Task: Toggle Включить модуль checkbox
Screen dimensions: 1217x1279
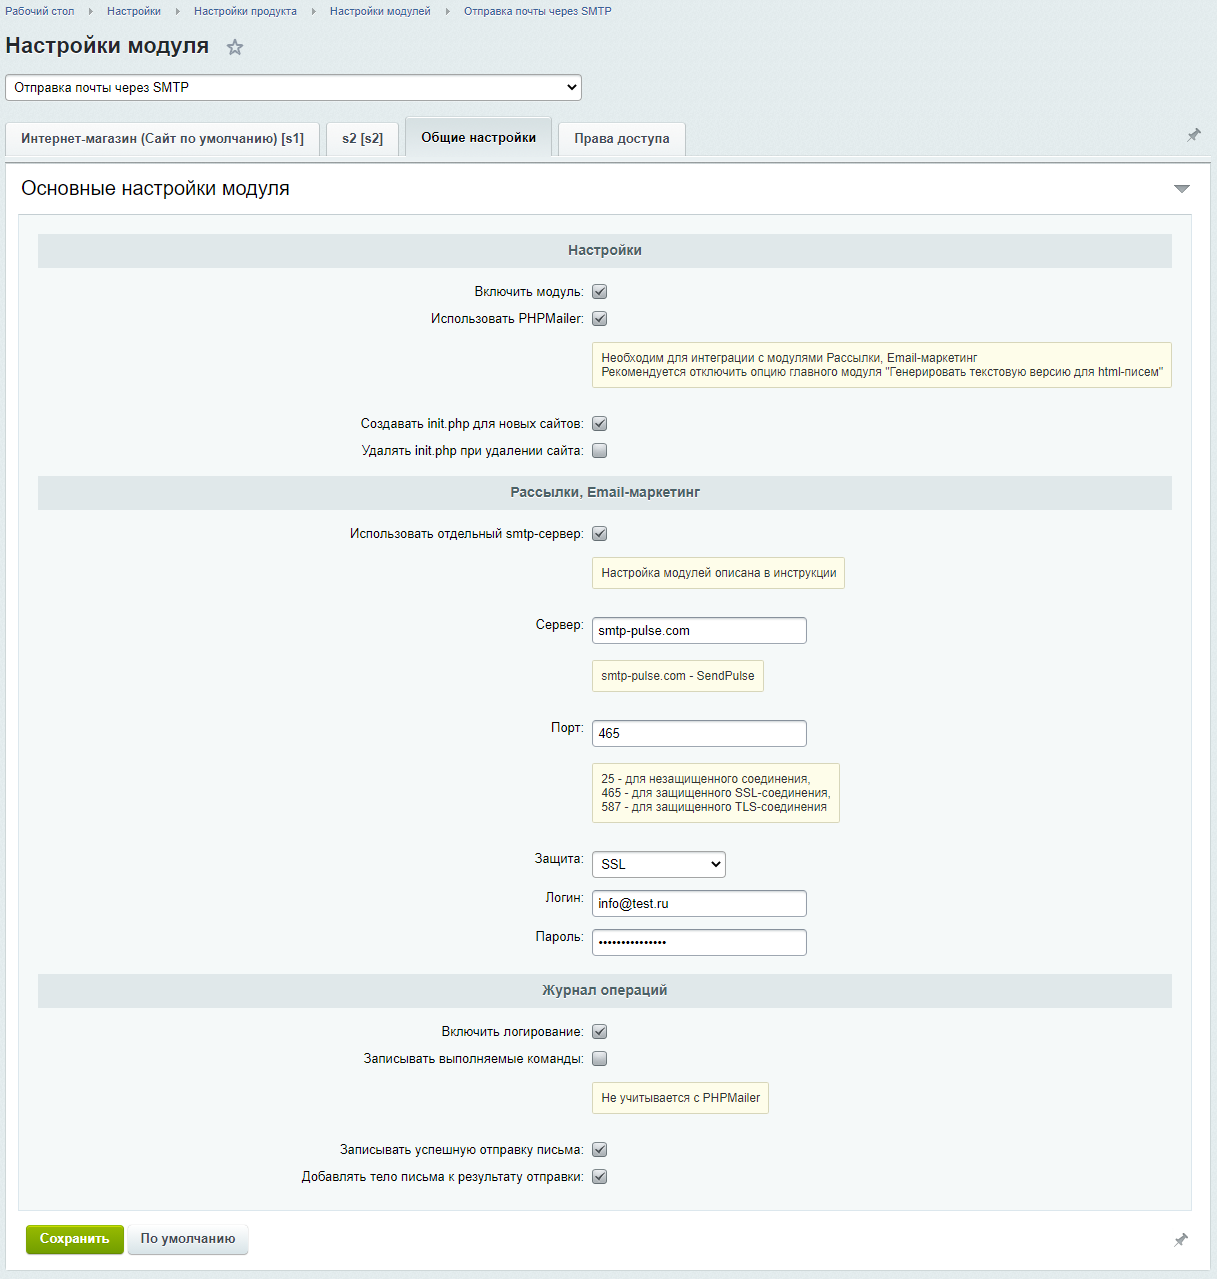Action: click(600, 292)
